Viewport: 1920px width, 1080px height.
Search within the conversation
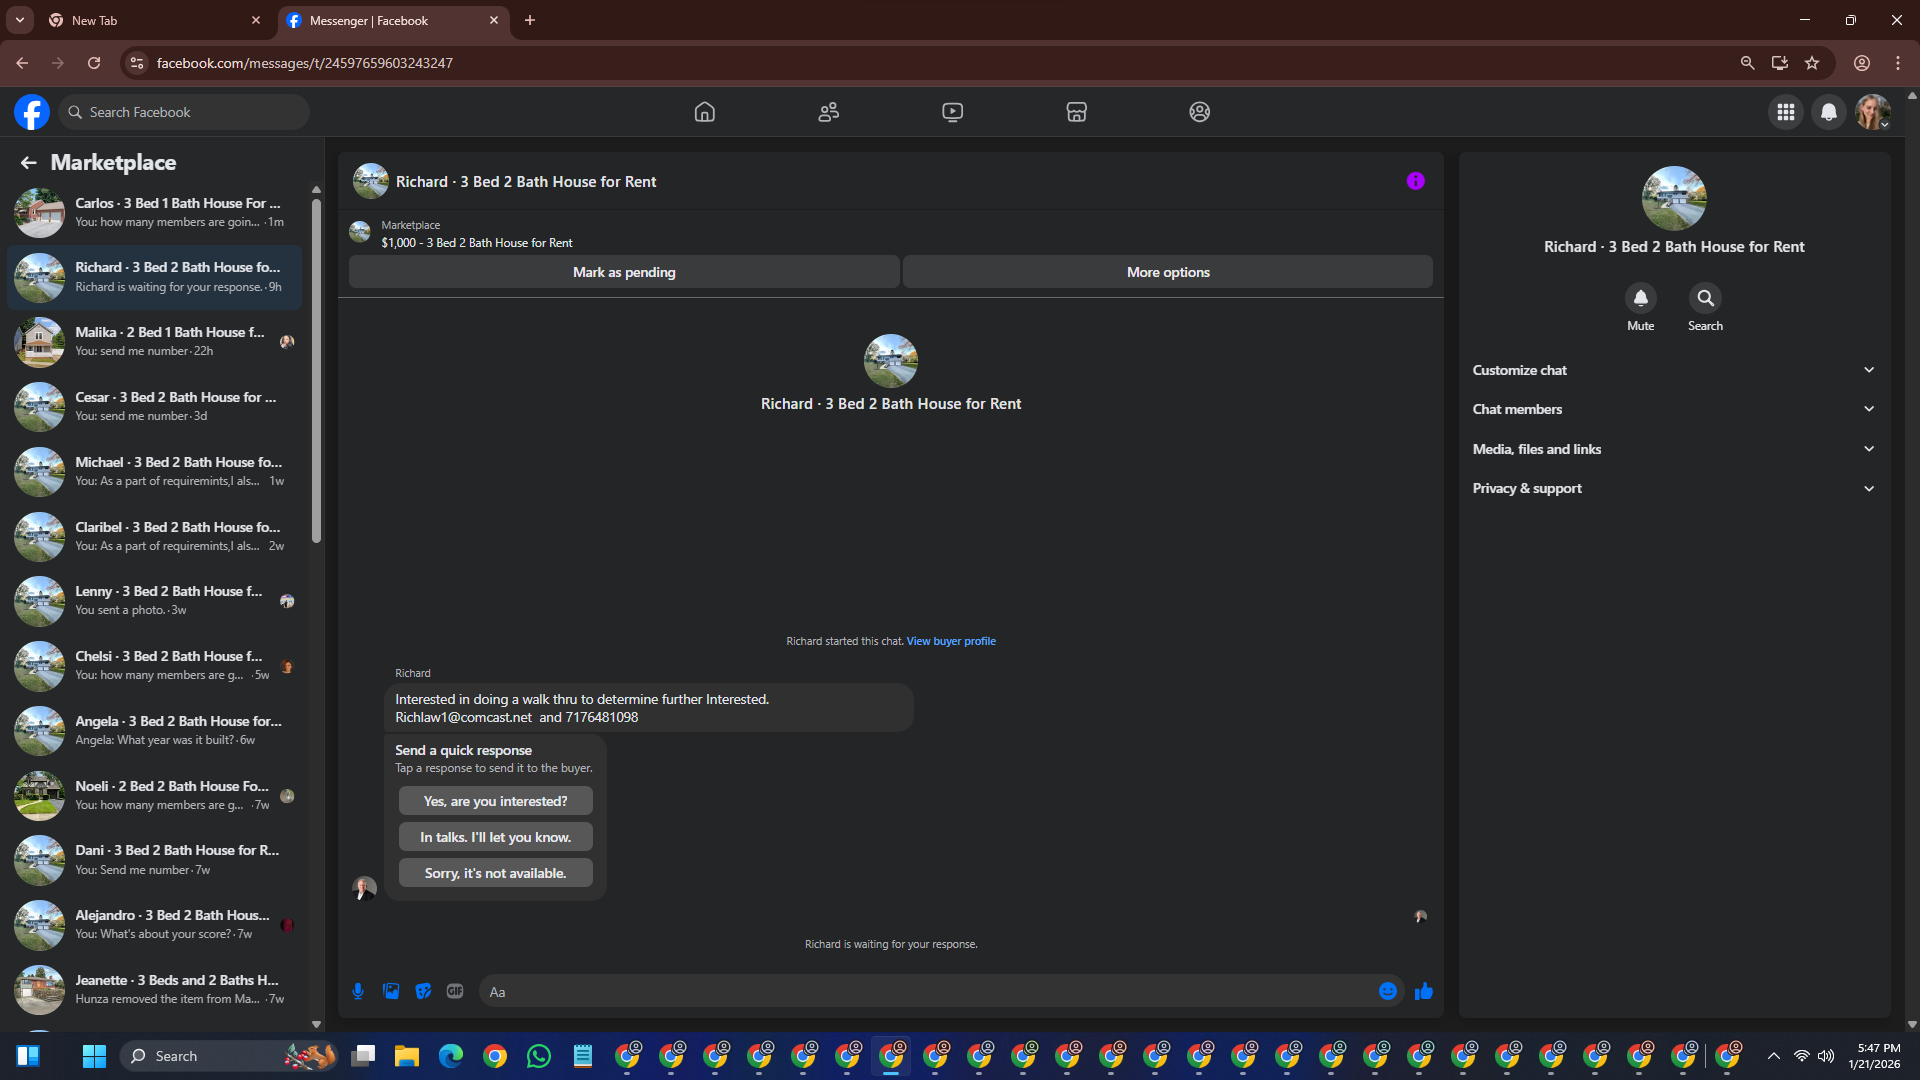click(1705, 298)
